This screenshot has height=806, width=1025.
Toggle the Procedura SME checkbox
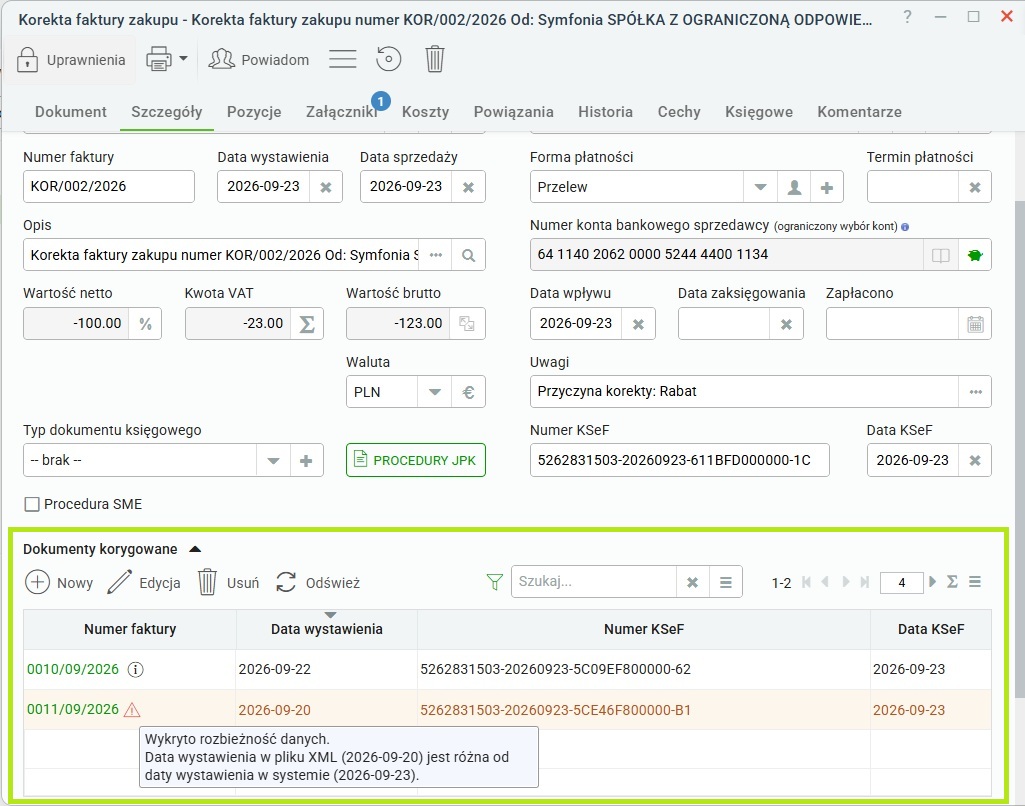click(31, 504)
